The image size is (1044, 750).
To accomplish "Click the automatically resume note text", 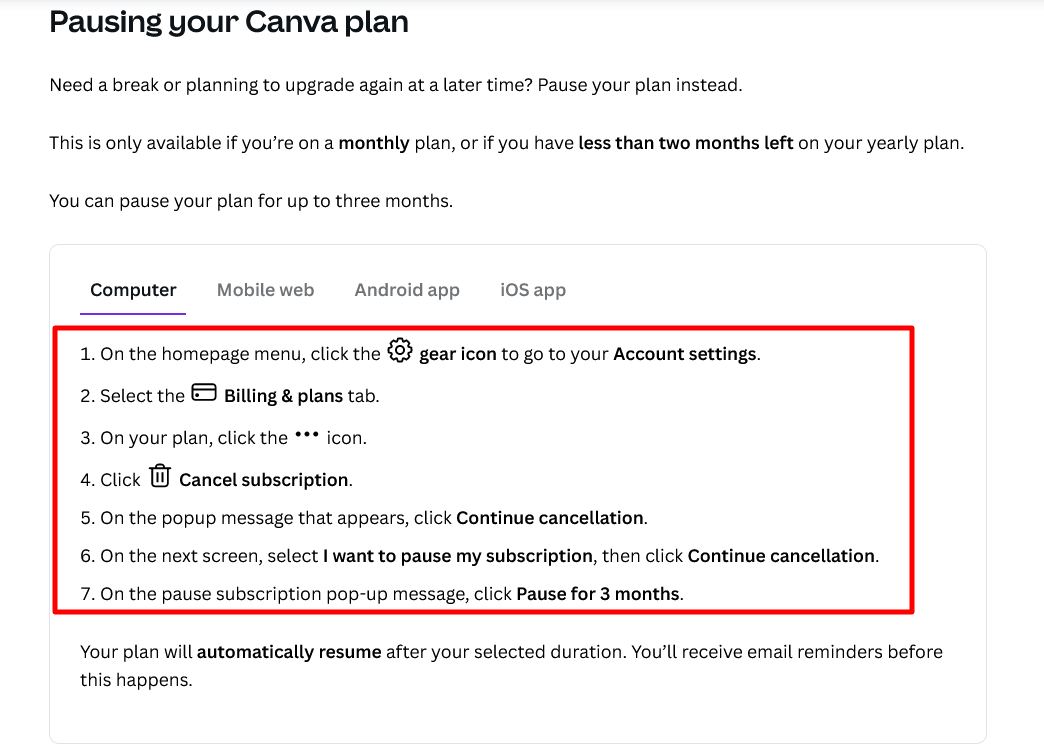I will pos(289,651).
